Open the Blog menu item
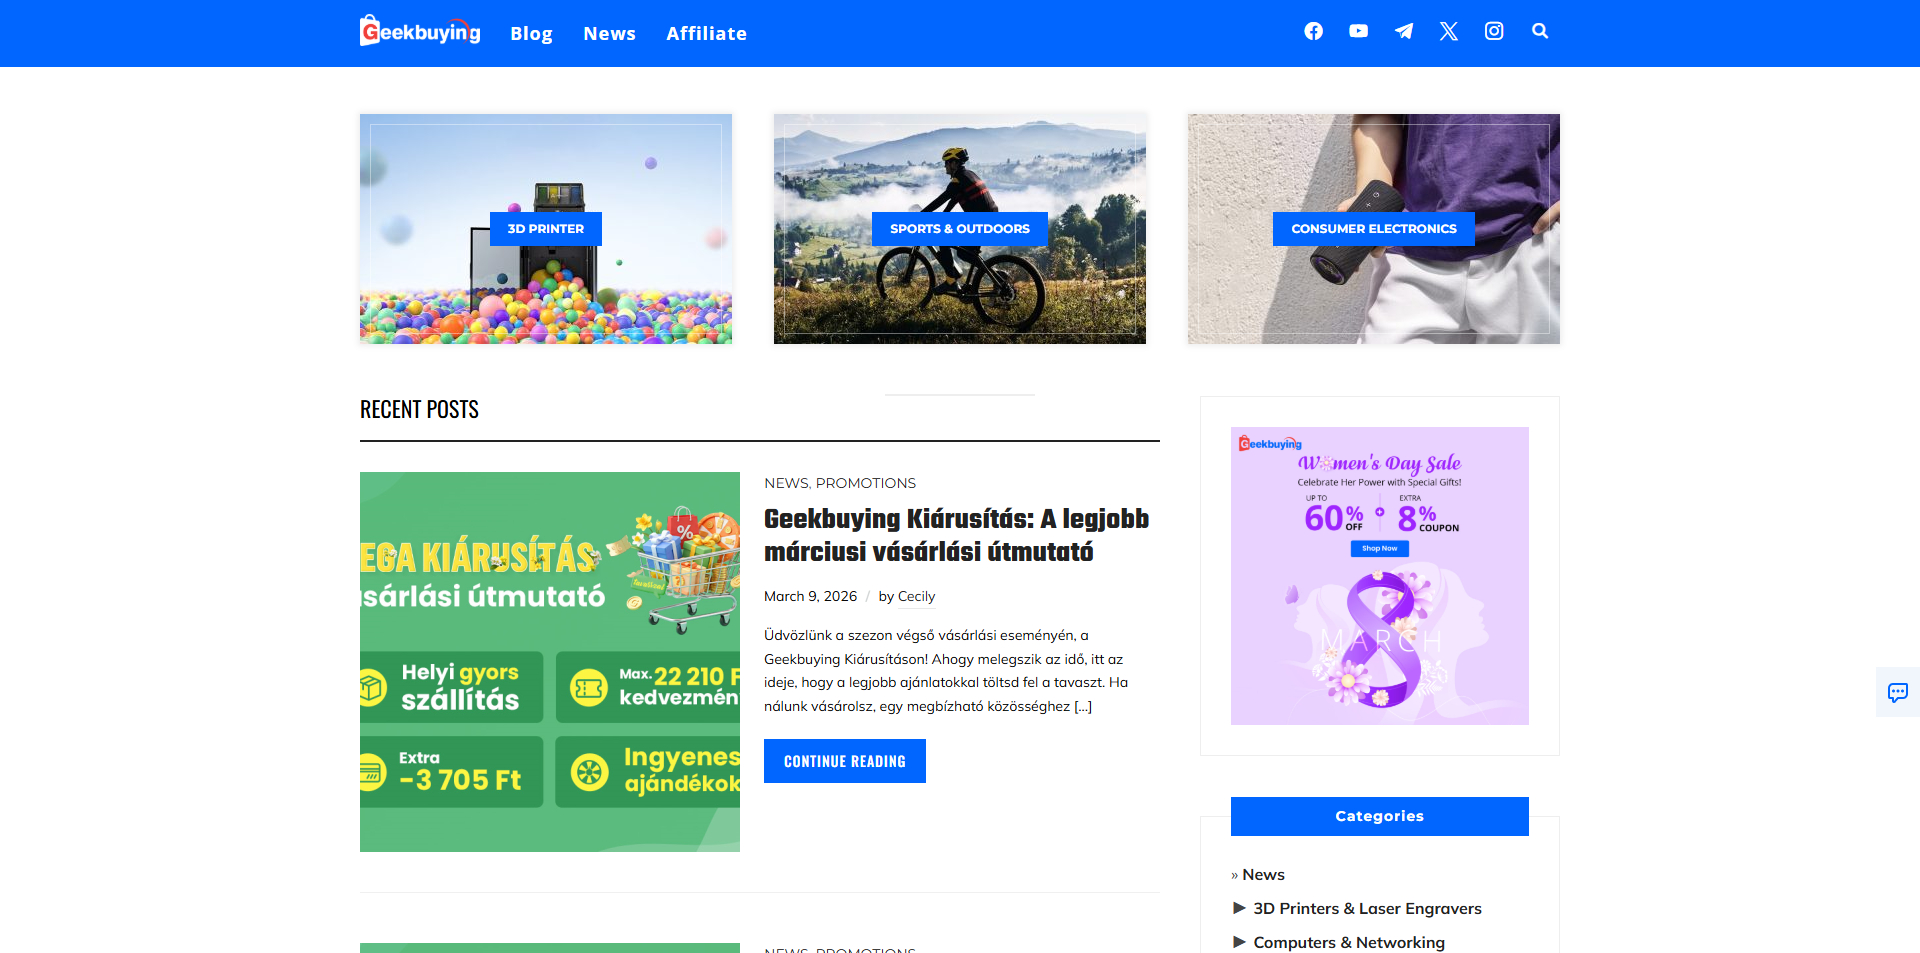1920x953 pixels. [x=531, y=33]
